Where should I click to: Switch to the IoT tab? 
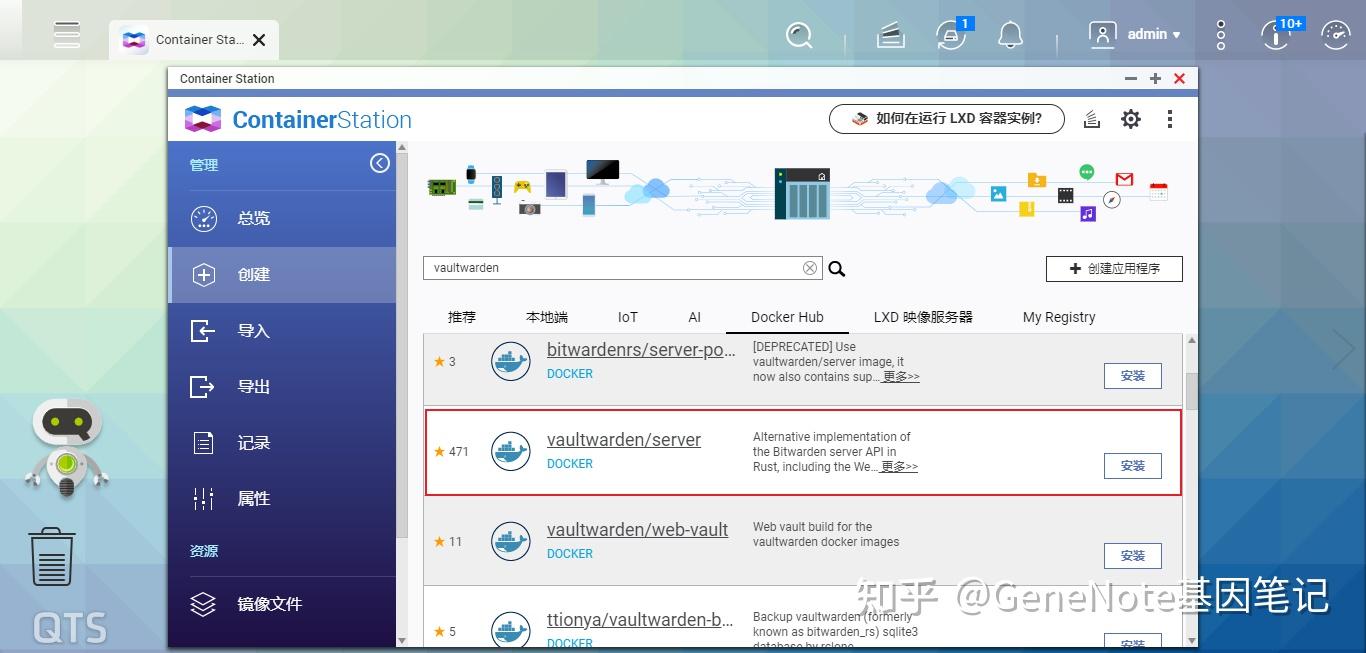point(627,317)
